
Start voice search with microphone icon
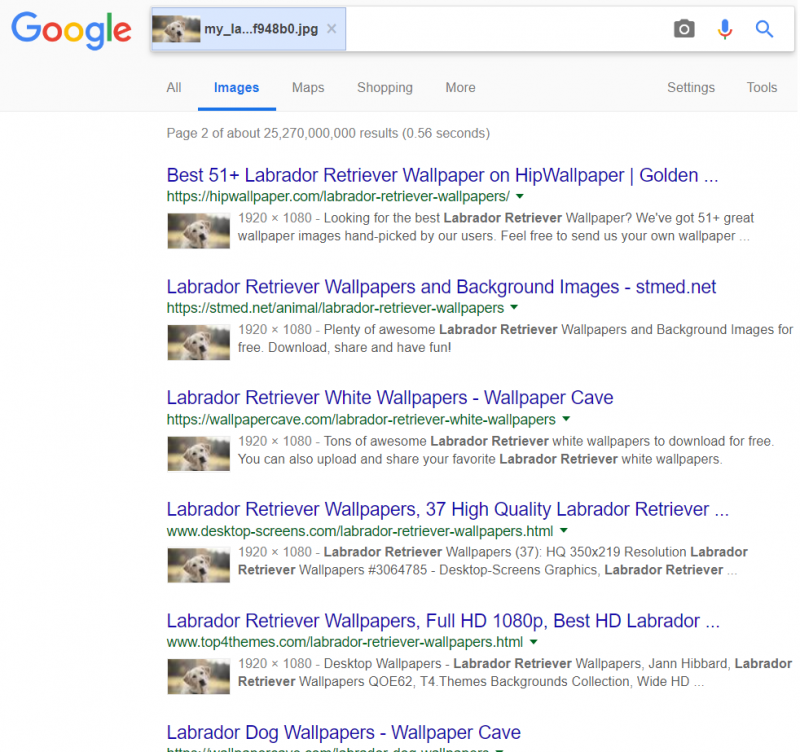724,29
